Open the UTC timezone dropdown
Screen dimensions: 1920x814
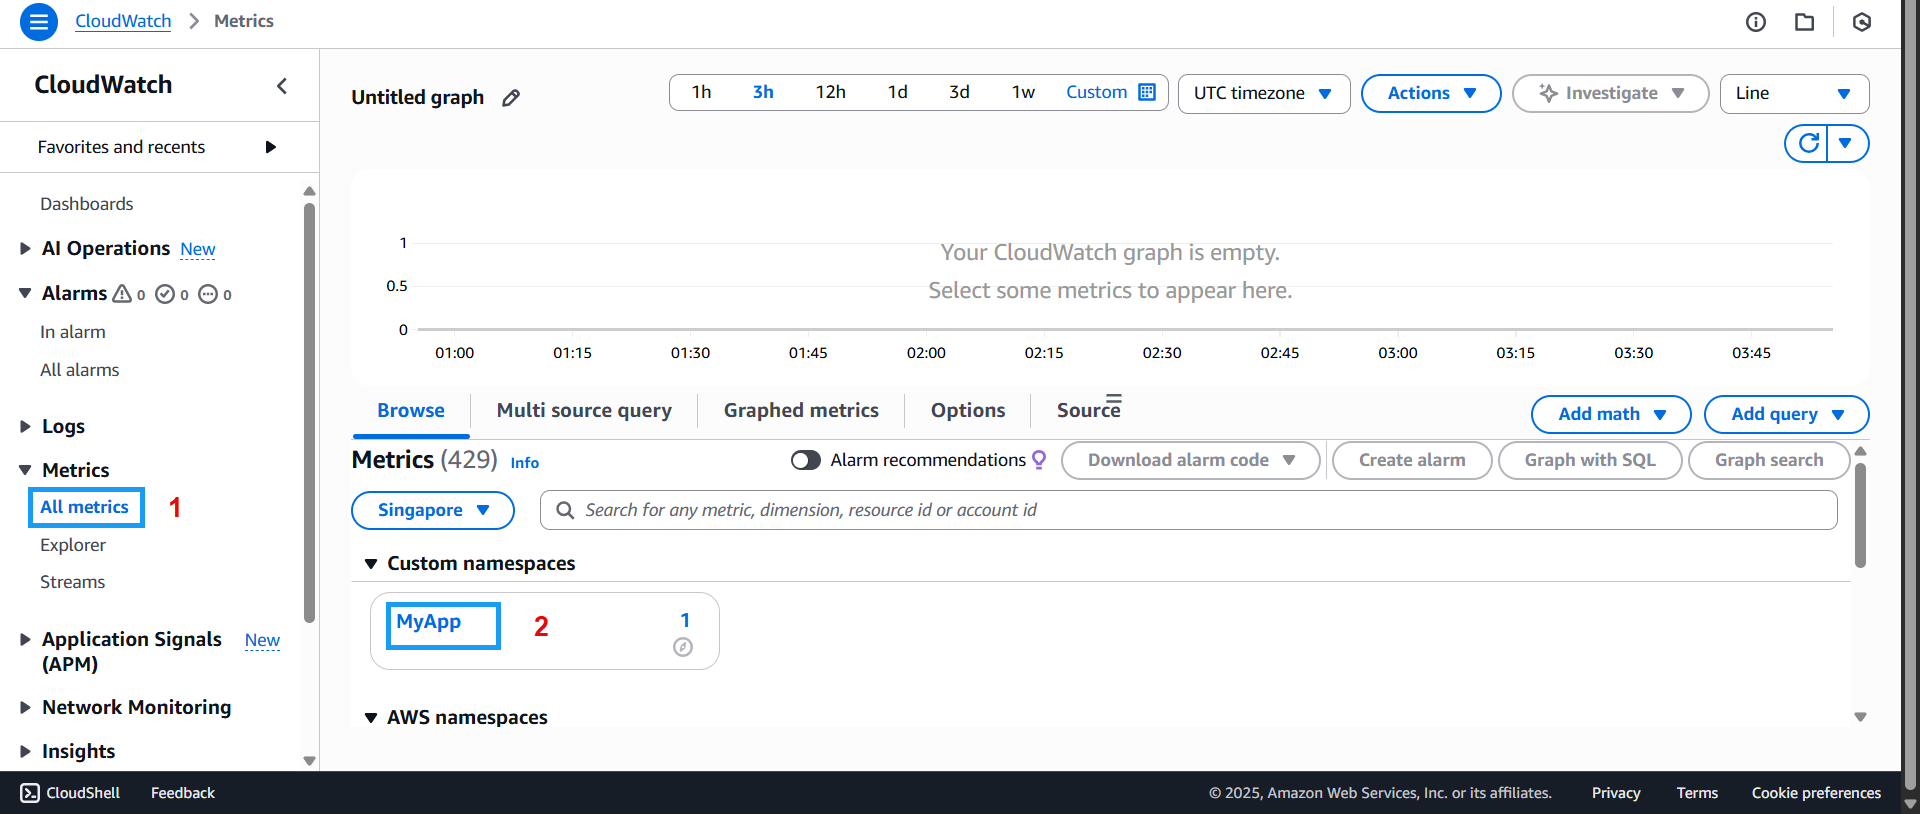point(1263,93)
